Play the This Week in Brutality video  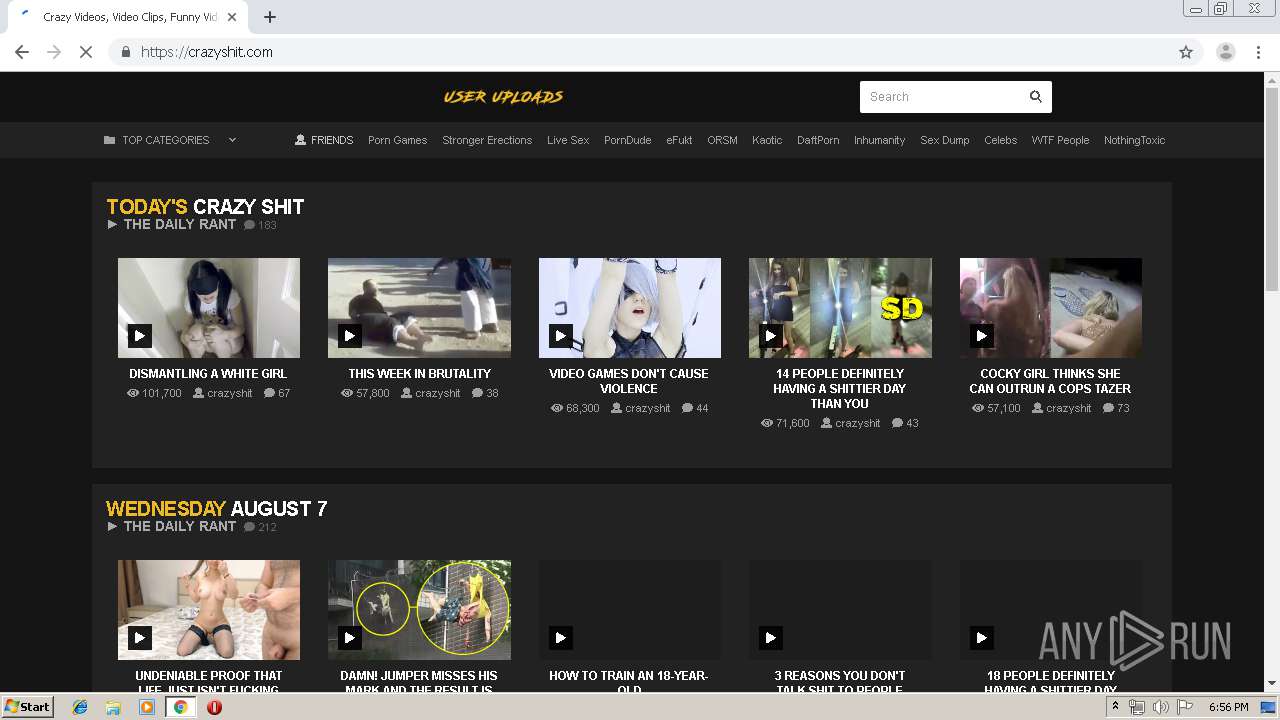click(x=349, y=336)
